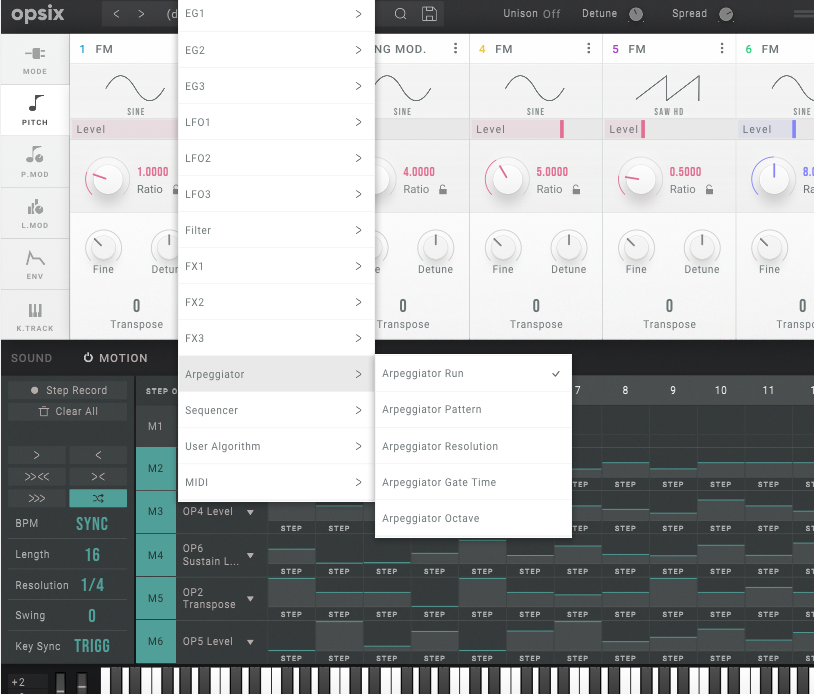The height and width of the screenshot is (694, 814).
Task: Open the RING MOD operator three-dot menu
Action: pyautogui.click(x=455, y=48)
